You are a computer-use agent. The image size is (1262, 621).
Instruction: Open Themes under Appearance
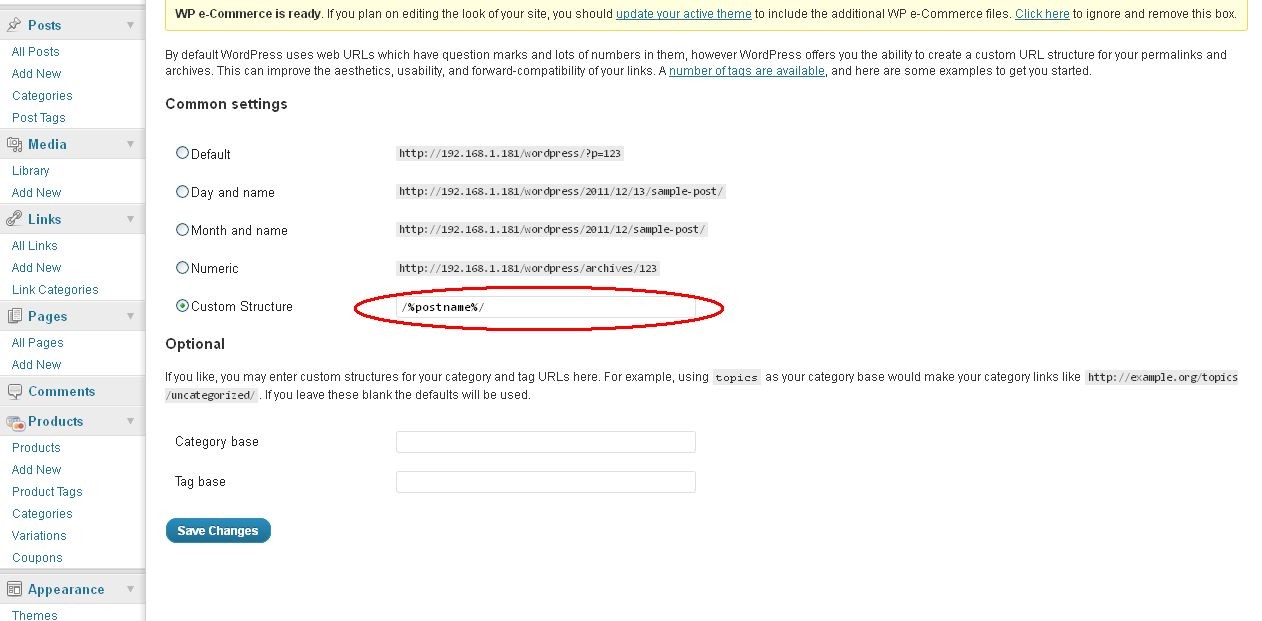35,614
